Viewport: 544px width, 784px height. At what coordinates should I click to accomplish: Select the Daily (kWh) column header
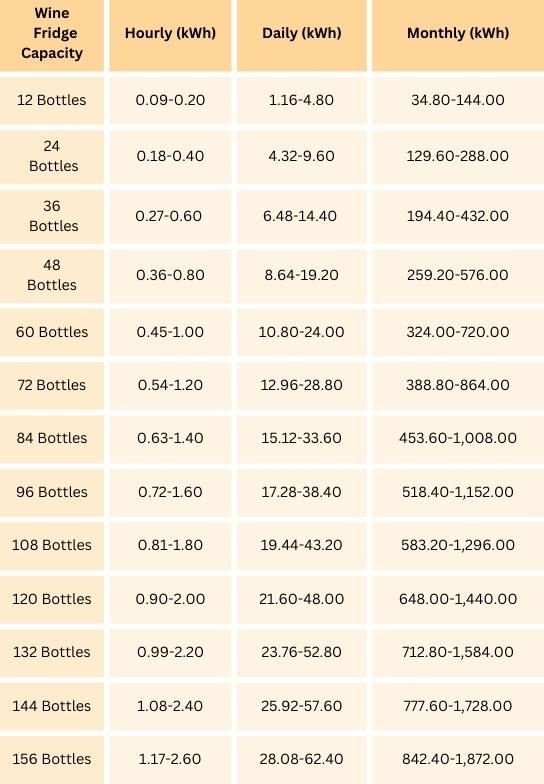pos(302,33)
